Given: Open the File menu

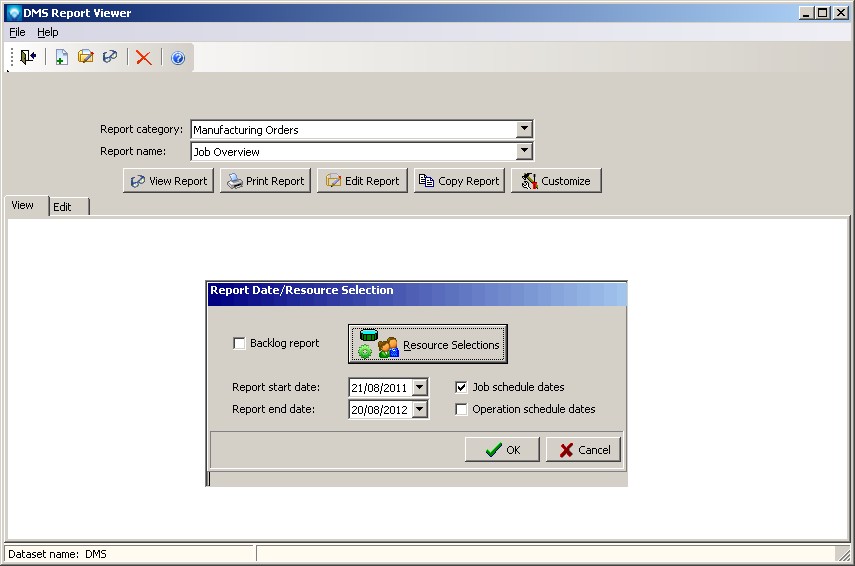Looking at the screenshot, I should coord(17,32).
